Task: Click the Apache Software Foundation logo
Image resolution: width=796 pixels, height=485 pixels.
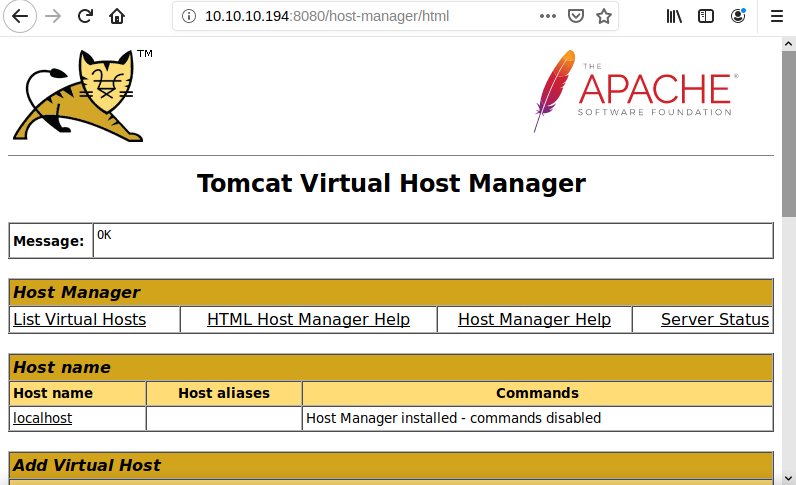Action: tap(636, 91)
